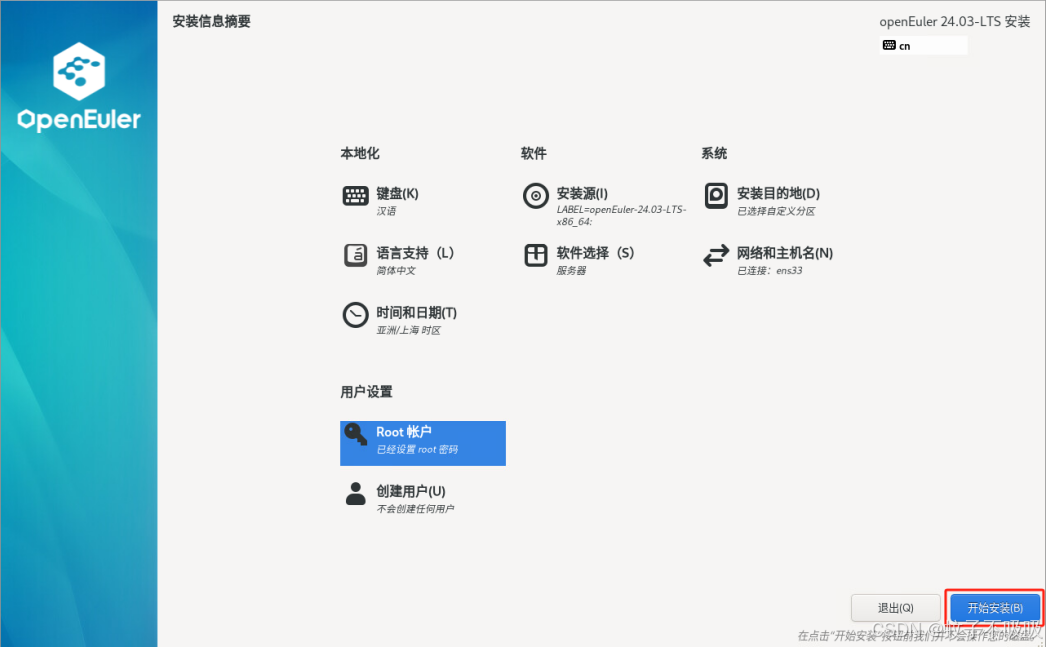Click the 汉语 keyboard status text
This screenshot has width=1047, height=648.
coord(386,211)
